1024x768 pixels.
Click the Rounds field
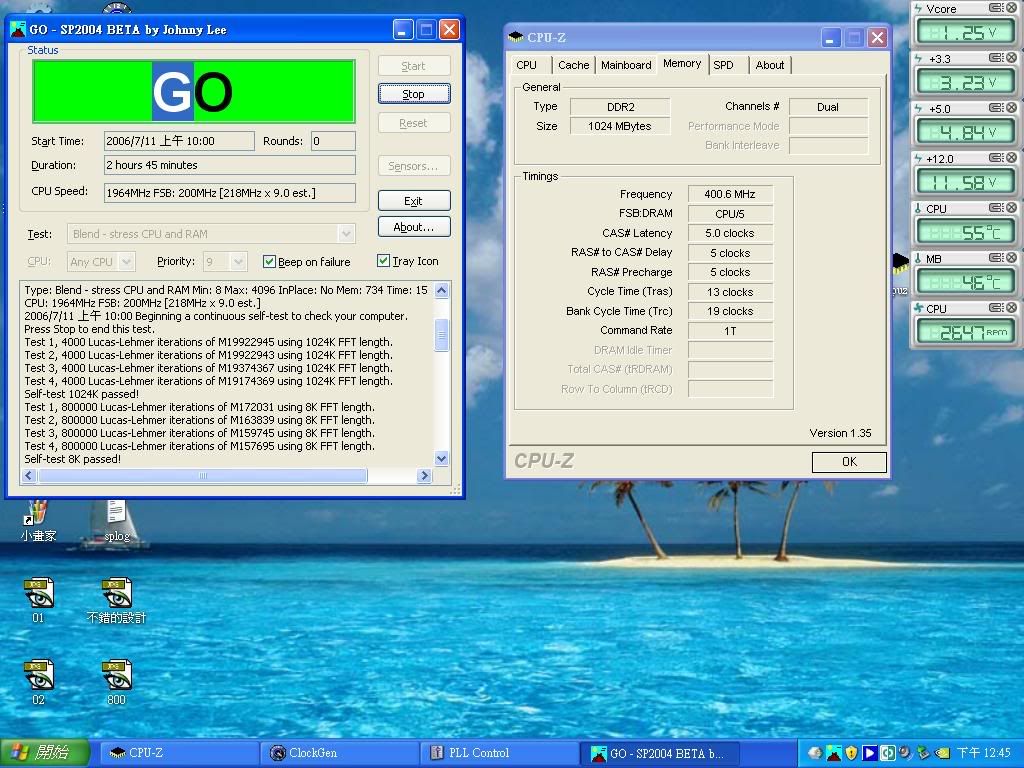pos(333,141)
